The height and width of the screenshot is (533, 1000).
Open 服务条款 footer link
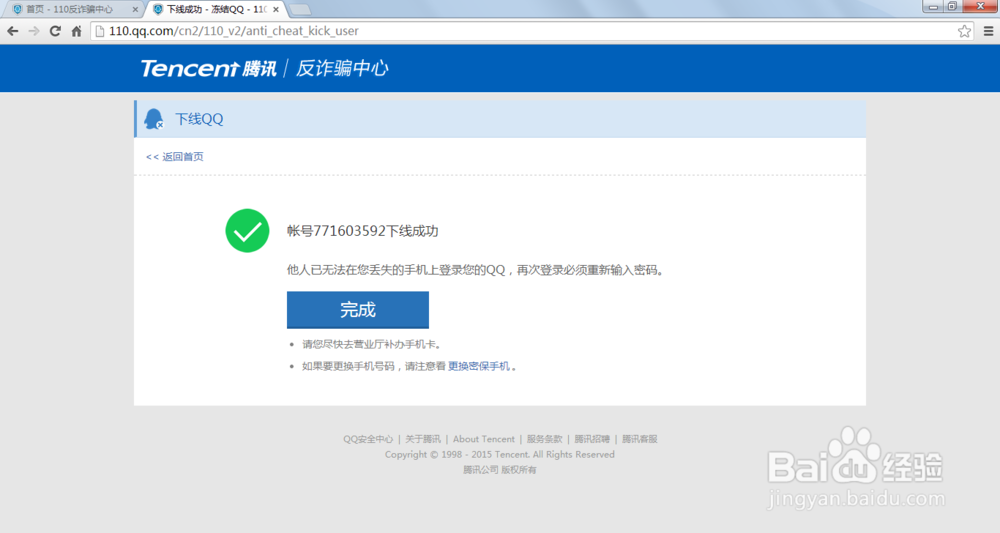545,439
